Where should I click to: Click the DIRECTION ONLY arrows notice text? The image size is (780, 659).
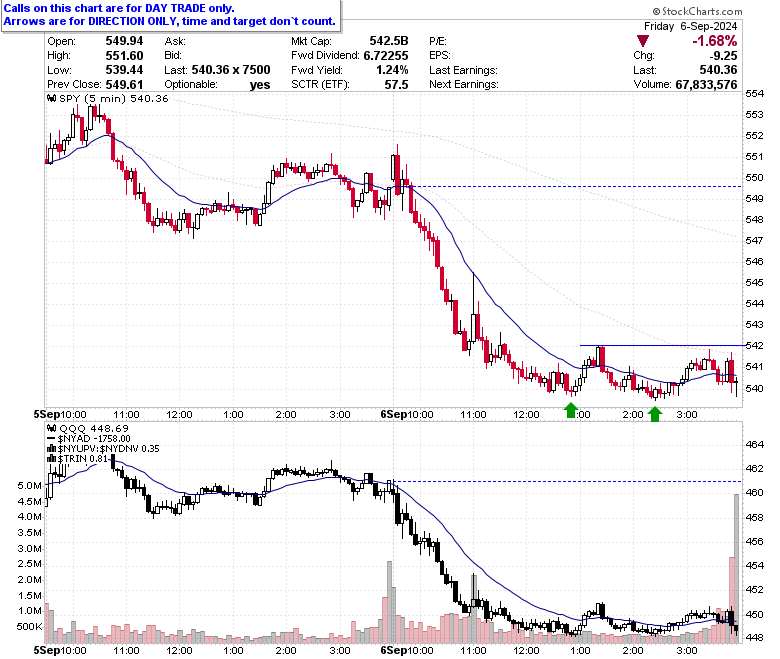pos(170,21)
